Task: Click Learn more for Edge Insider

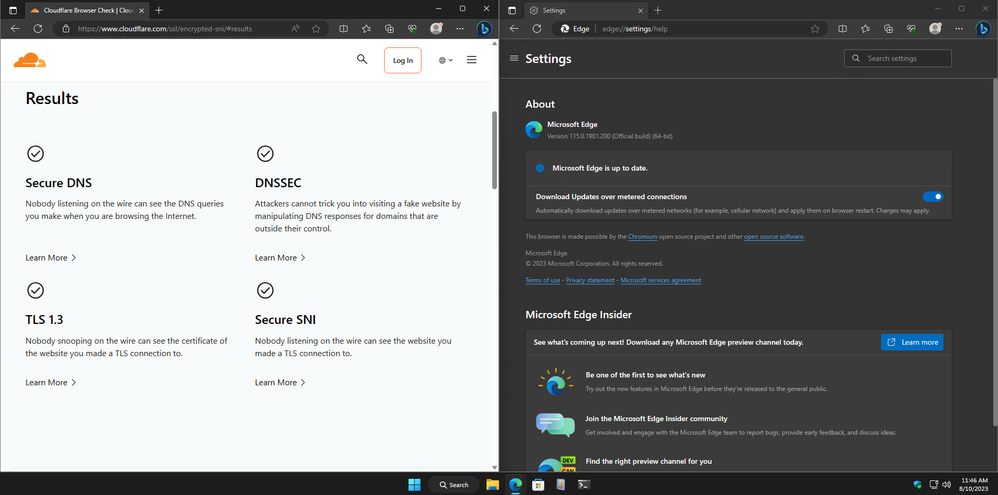Action: pyautogui.click(x=912, y=342)
